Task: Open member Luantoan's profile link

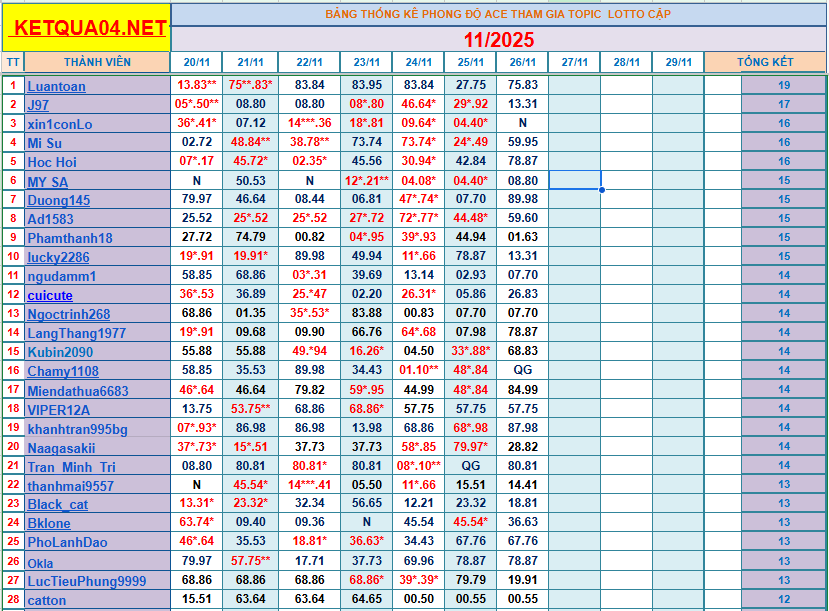Action: (56, 86)
